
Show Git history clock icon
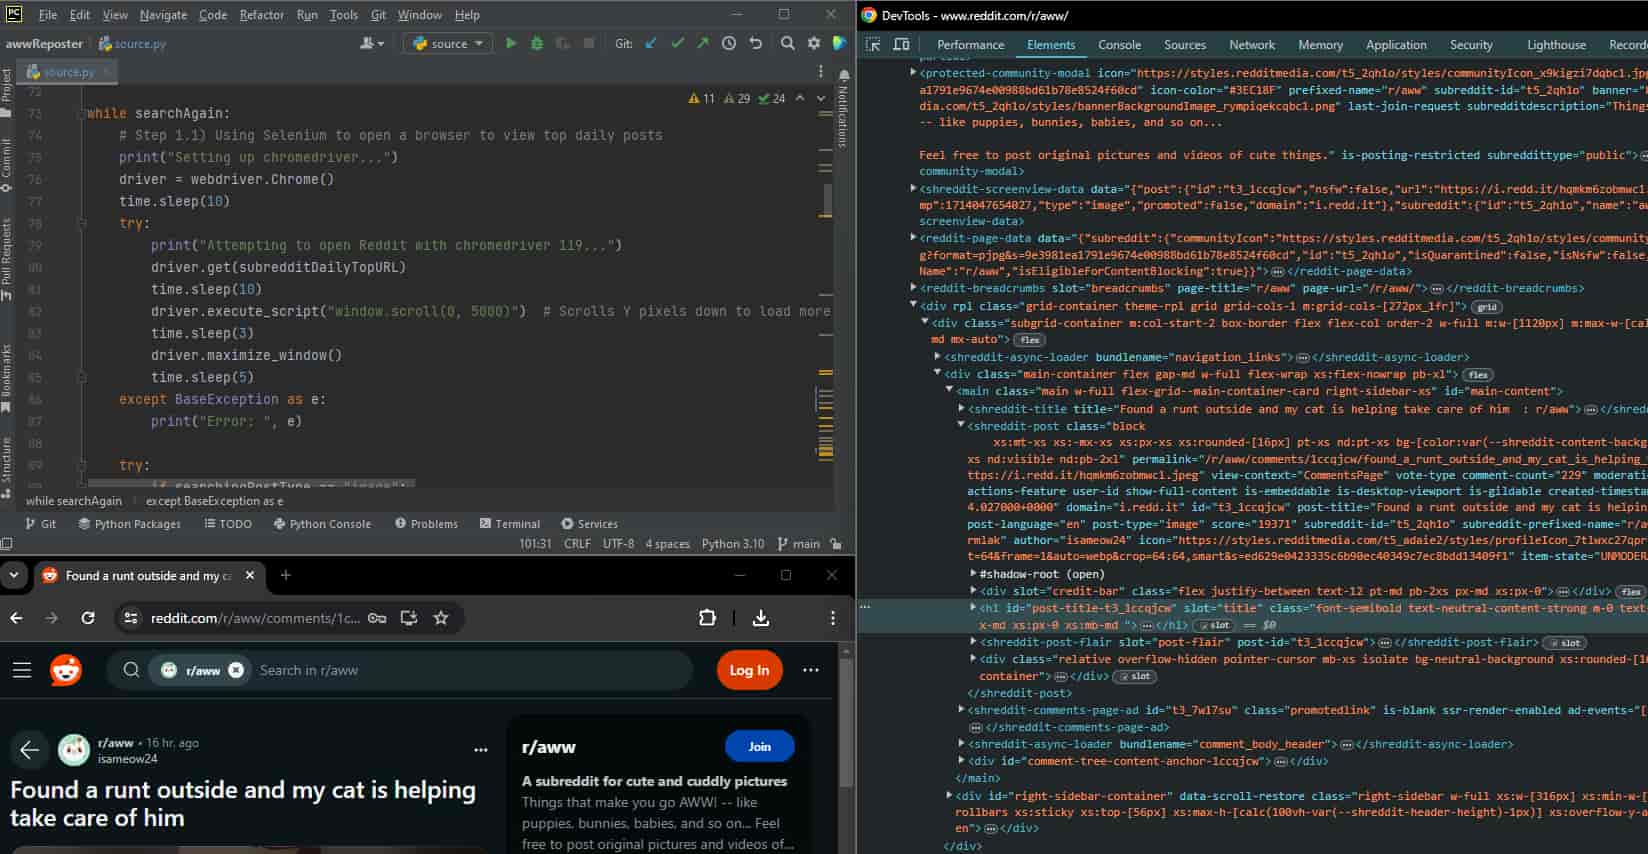coord(729,43)
